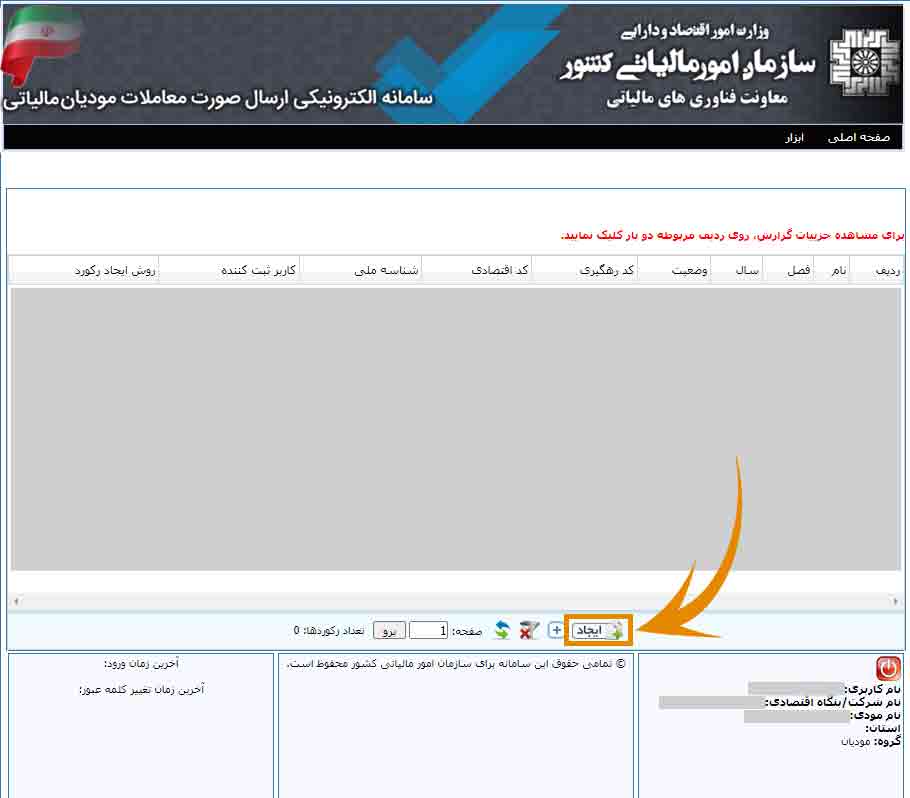This screenshot has height=798, width=910.
Task: Click the horizontal scrollbar right arrow
Action: tap(895, 601)
